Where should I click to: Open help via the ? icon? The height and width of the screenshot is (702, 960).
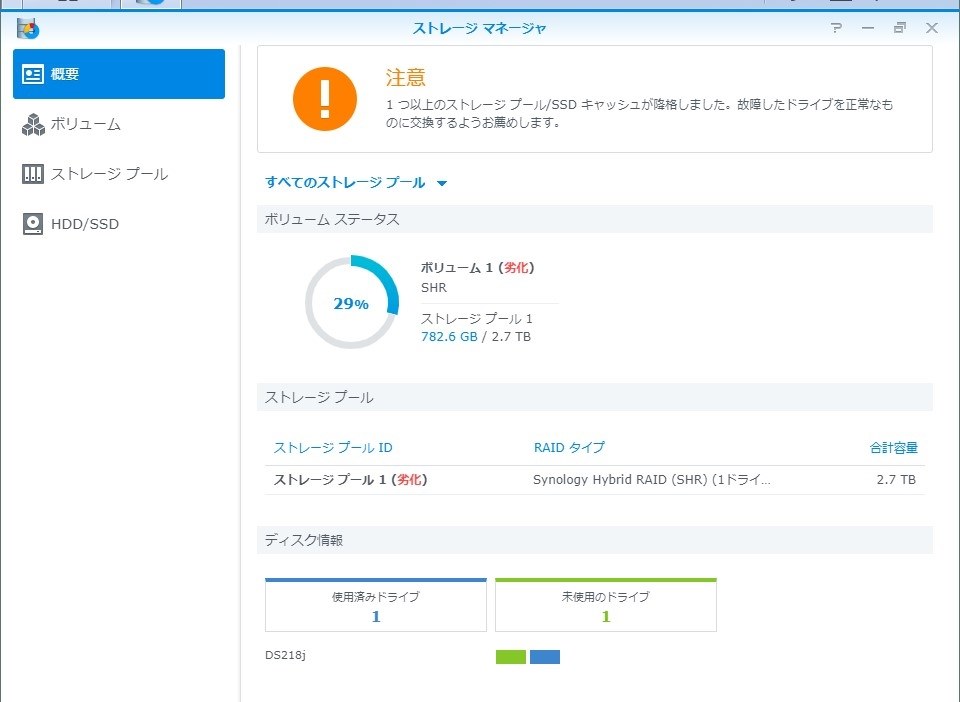coord(838,28)
